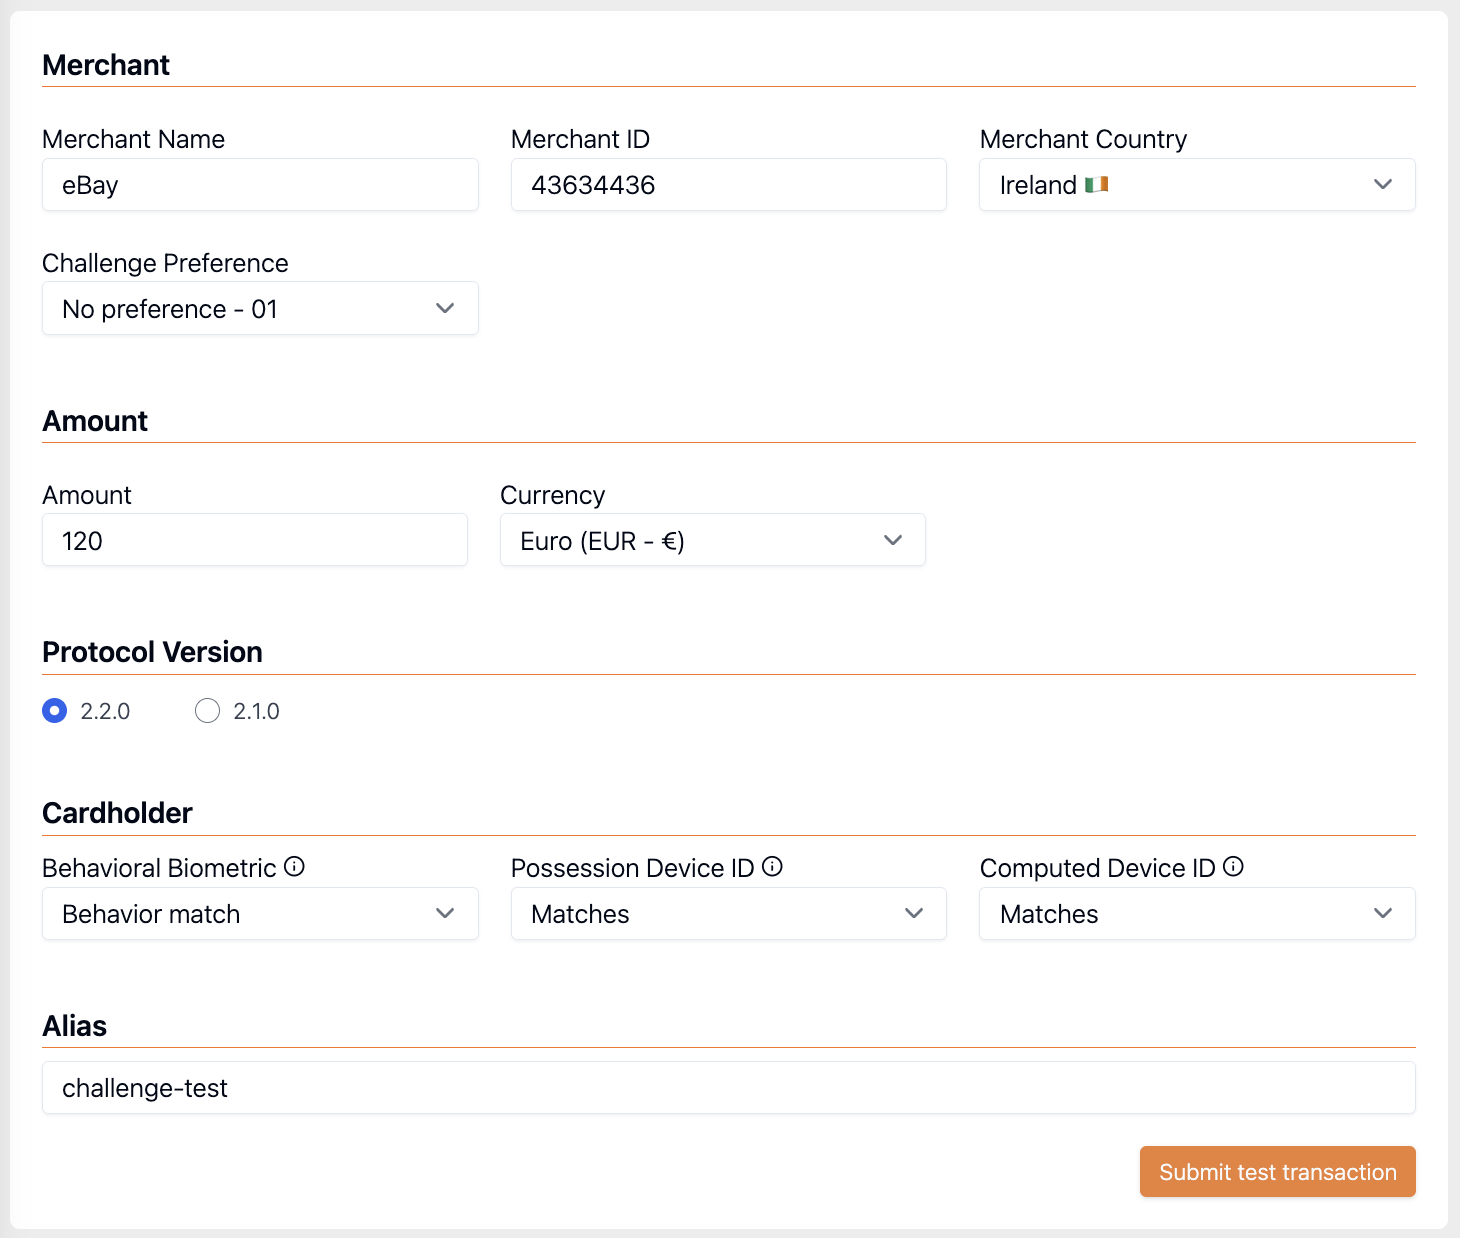This screenshot has width=1460, height=1238.
Task: View info about Behavioral Biometric
Action: [x=294, y=867]
